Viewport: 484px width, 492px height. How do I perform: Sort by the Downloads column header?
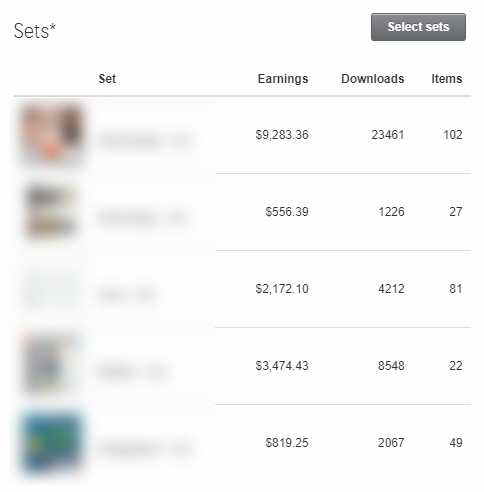(372, 79)
